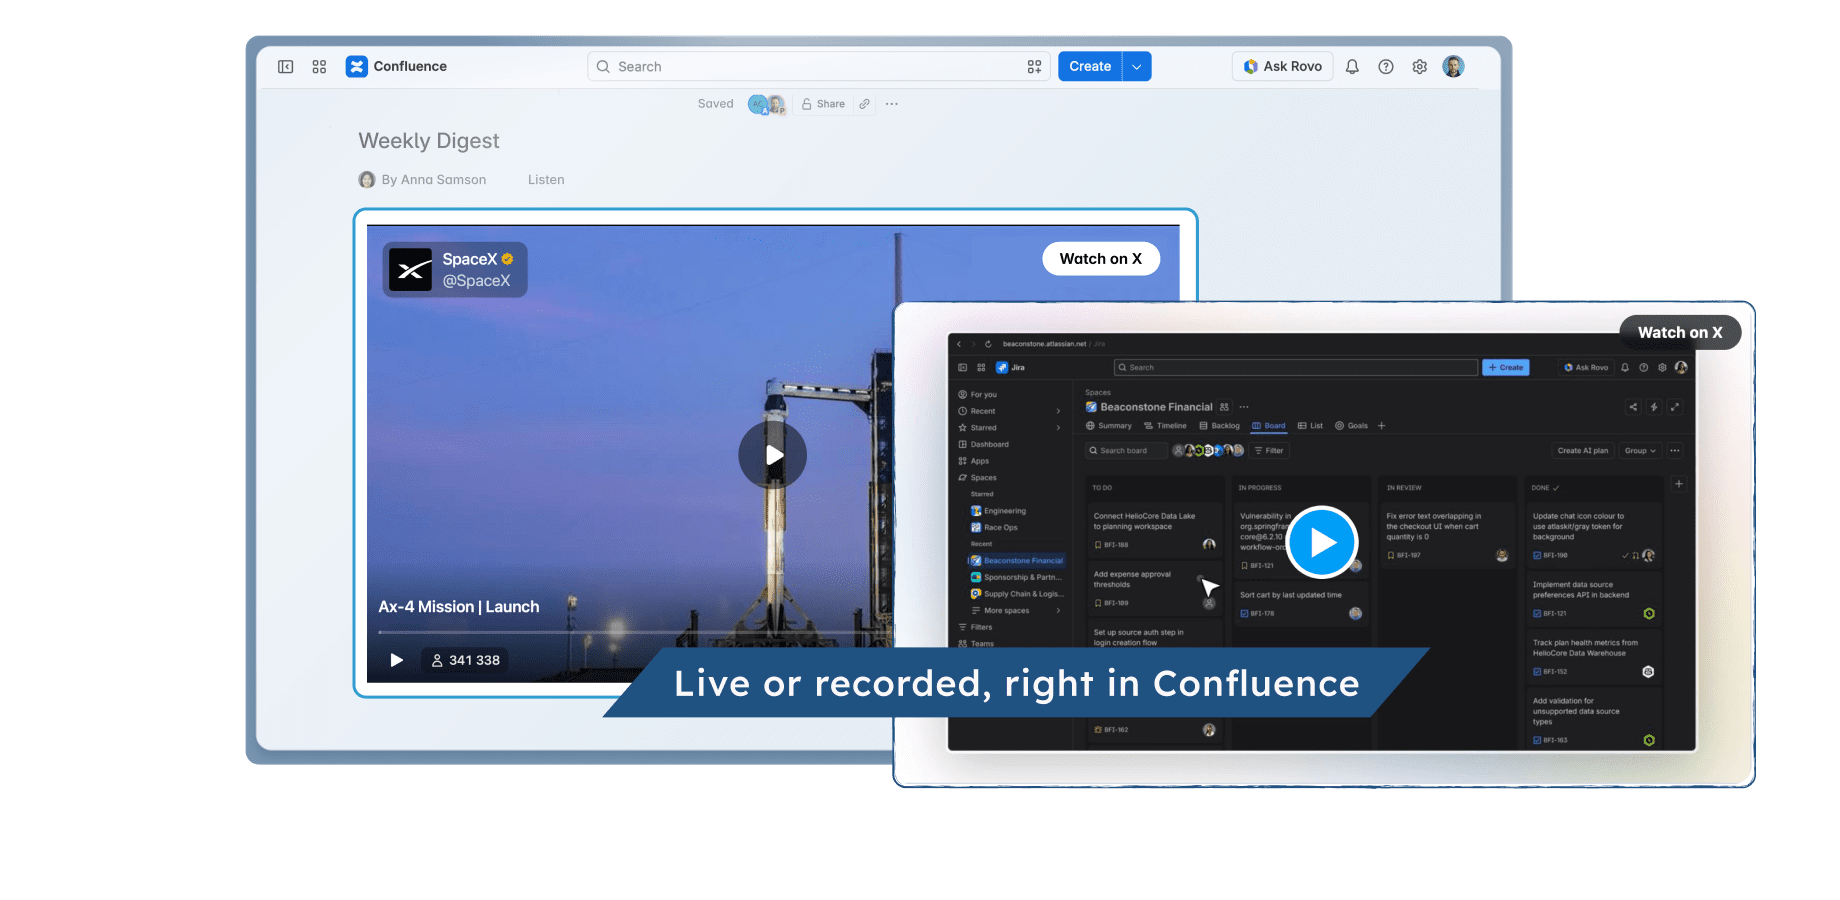
Task: Toggle the Confluence sidebar panel icon
Action: (x=285, y=67)
